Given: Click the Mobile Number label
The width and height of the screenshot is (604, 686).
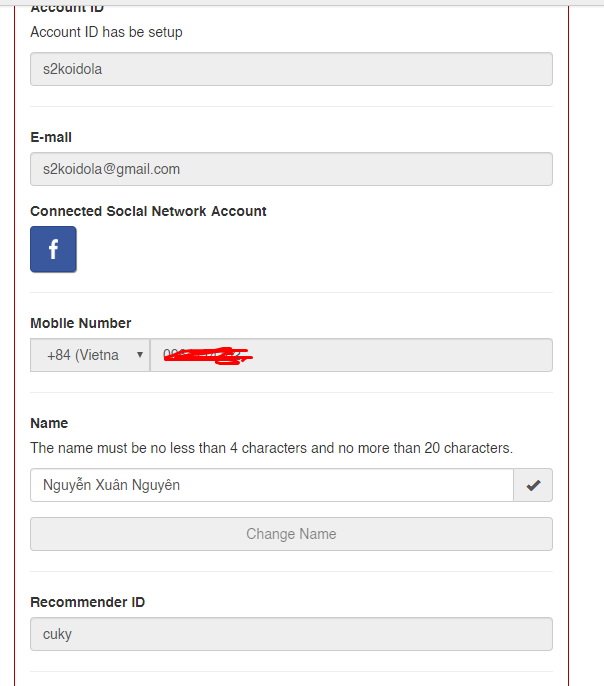Looking at the screenshot, I should point(80,323).
